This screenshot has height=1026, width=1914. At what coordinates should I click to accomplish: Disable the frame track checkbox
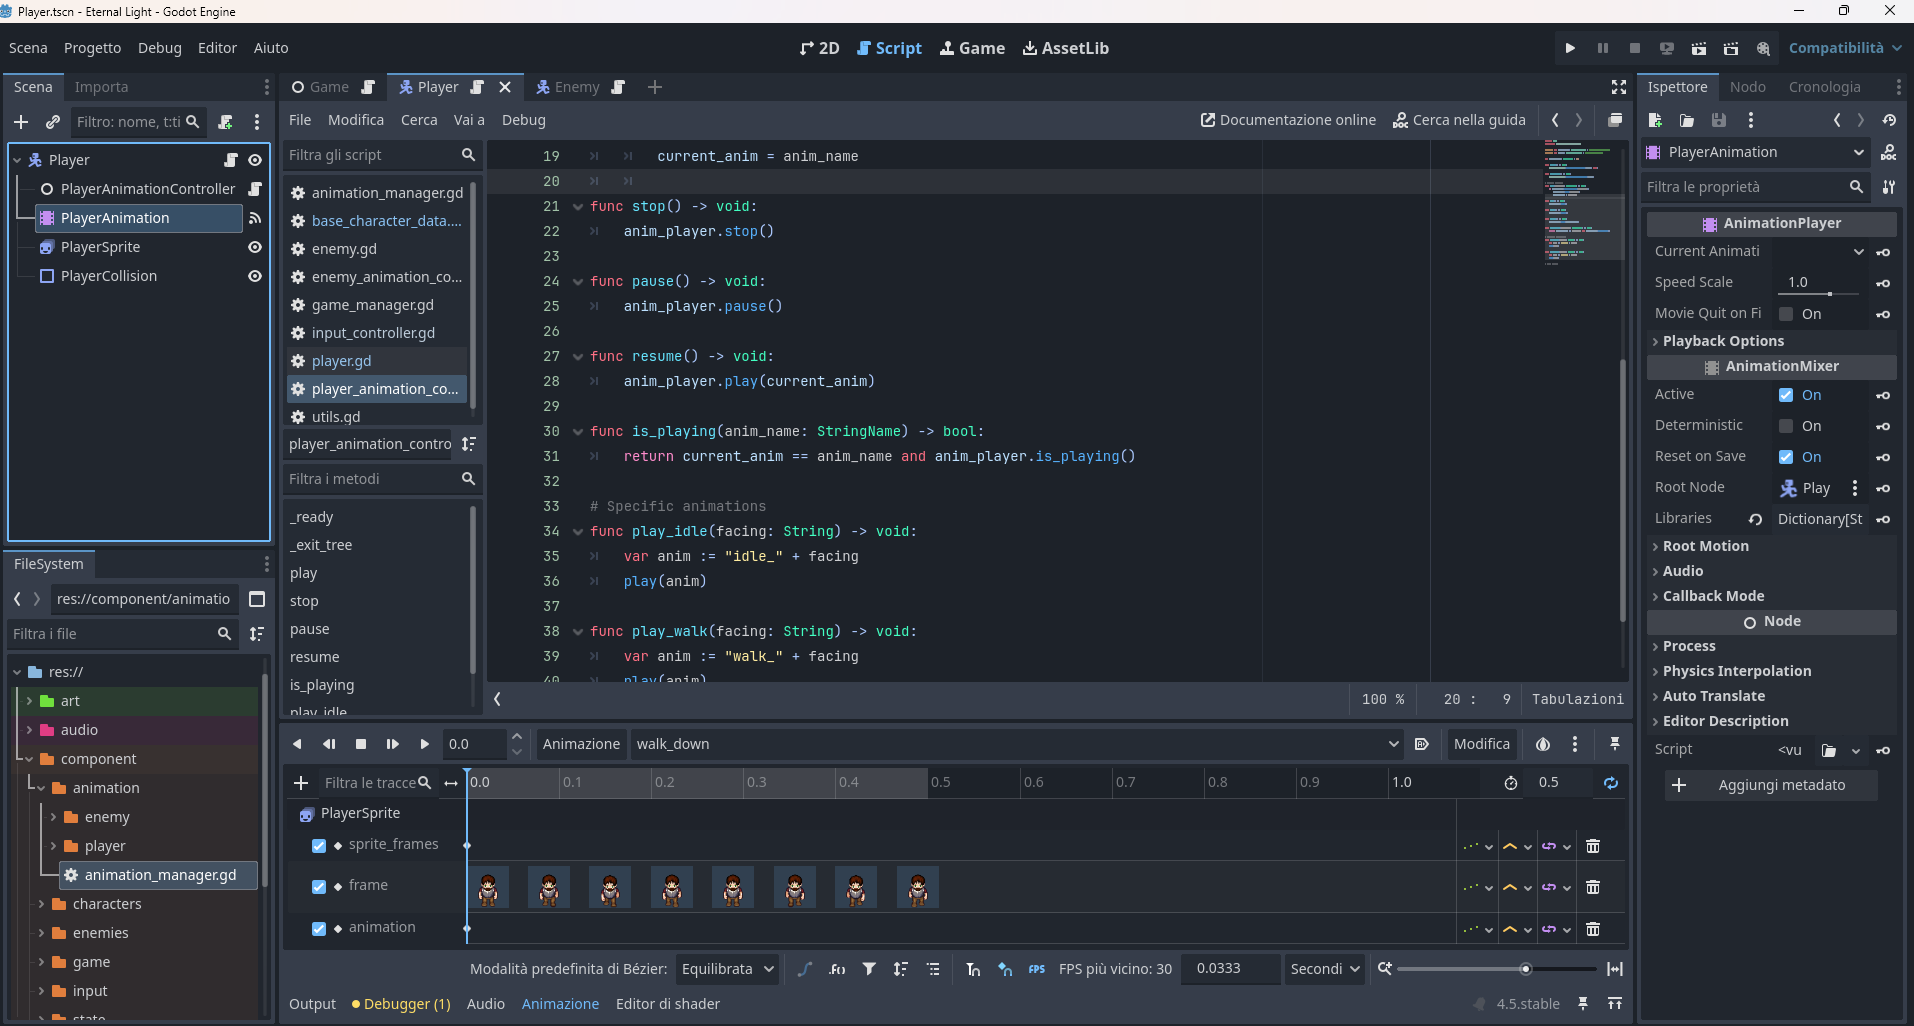(x=319, y=886)
